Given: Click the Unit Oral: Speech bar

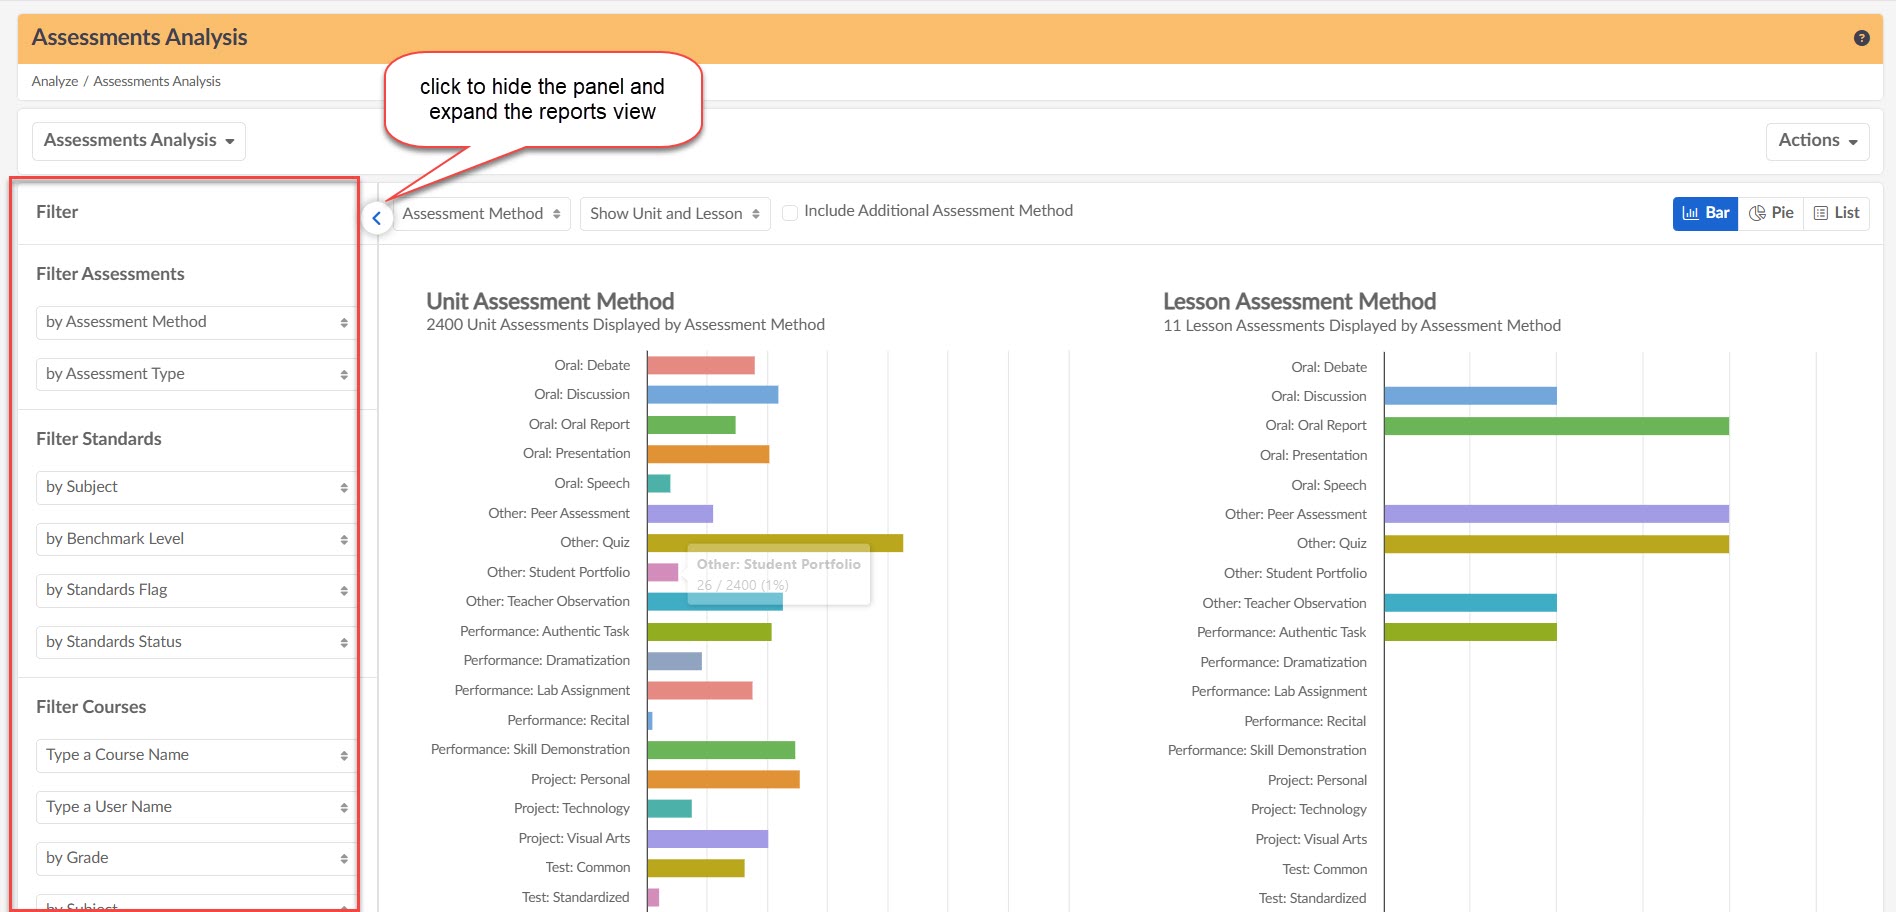Looking at the screenshot, I should click(x=659, y=484).
